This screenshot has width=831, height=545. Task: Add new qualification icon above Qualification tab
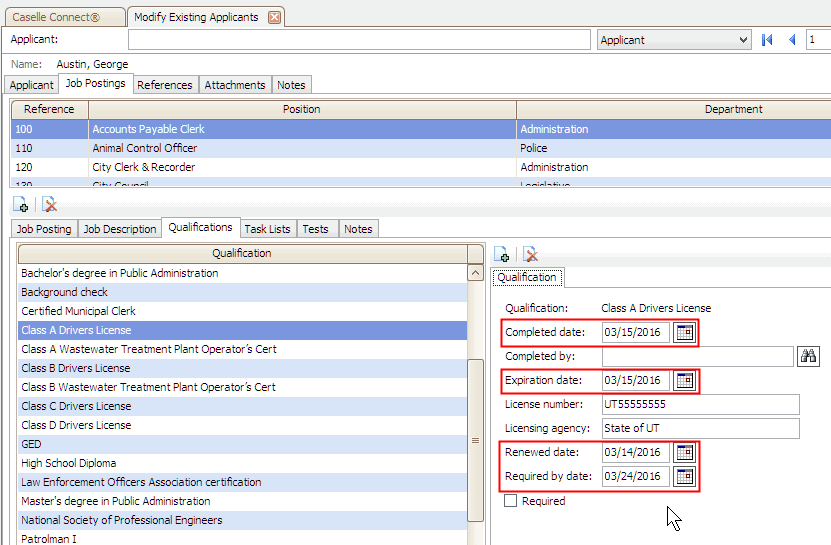point(503,255)
